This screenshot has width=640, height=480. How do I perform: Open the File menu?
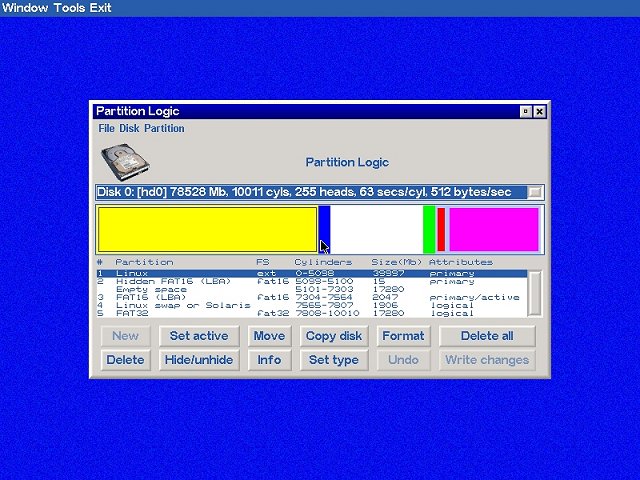click(106, 128)
